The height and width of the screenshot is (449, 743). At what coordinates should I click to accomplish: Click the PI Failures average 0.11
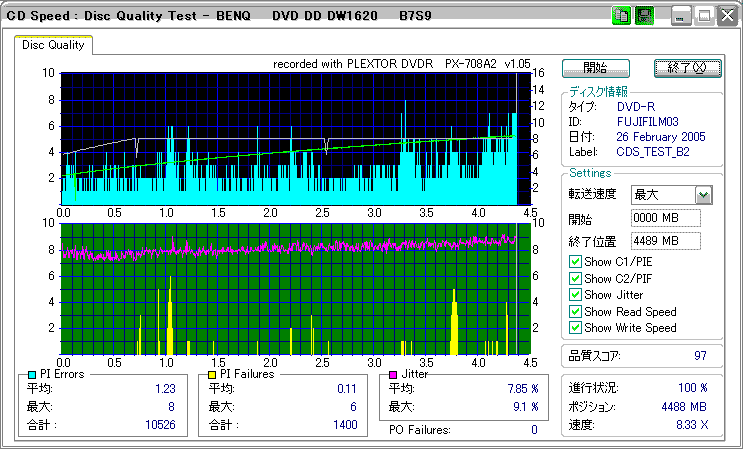[x=347, y=389]
